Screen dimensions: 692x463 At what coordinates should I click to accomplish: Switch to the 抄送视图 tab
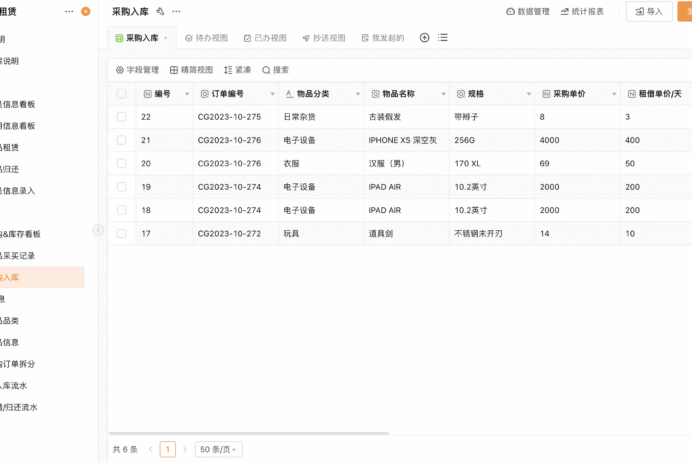324,38
